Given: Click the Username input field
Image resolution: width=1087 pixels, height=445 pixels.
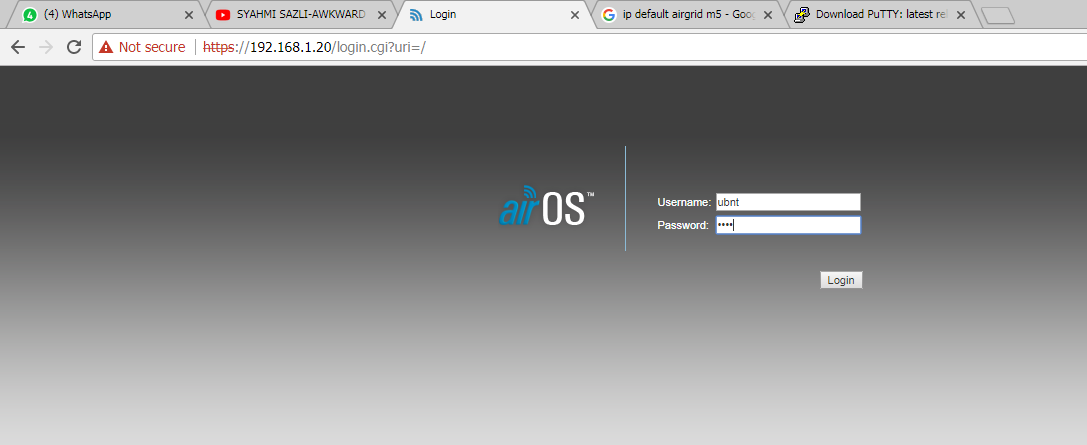Looking at the screenshot, I should 788,202.
